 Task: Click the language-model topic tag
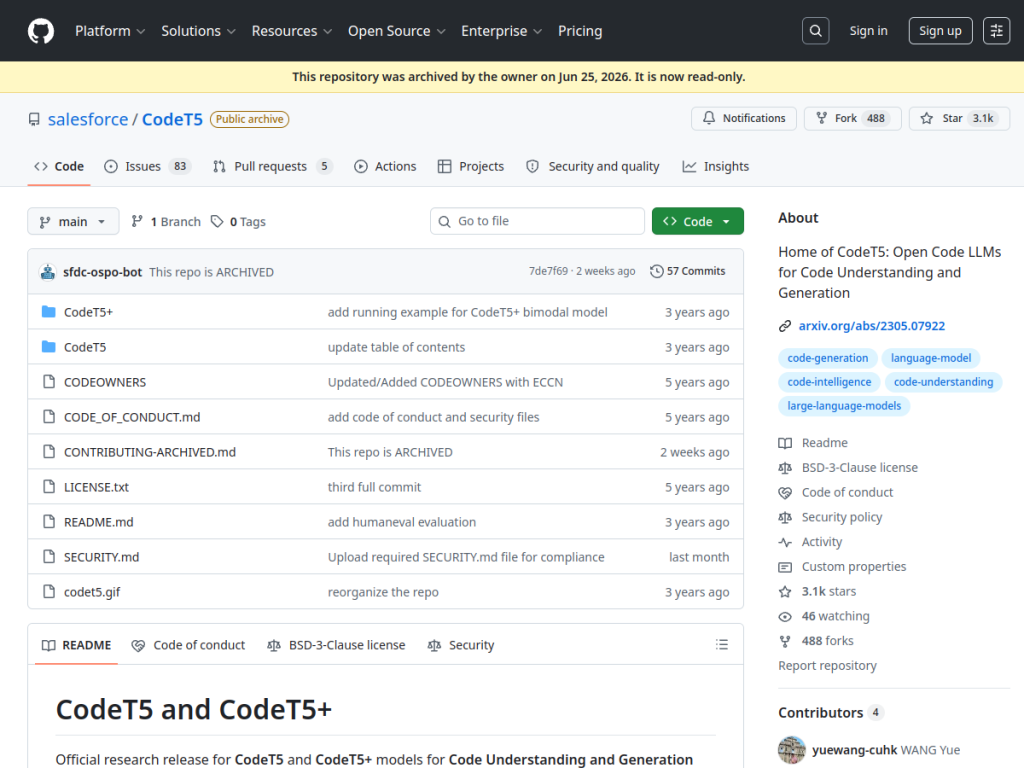[931, 358]
